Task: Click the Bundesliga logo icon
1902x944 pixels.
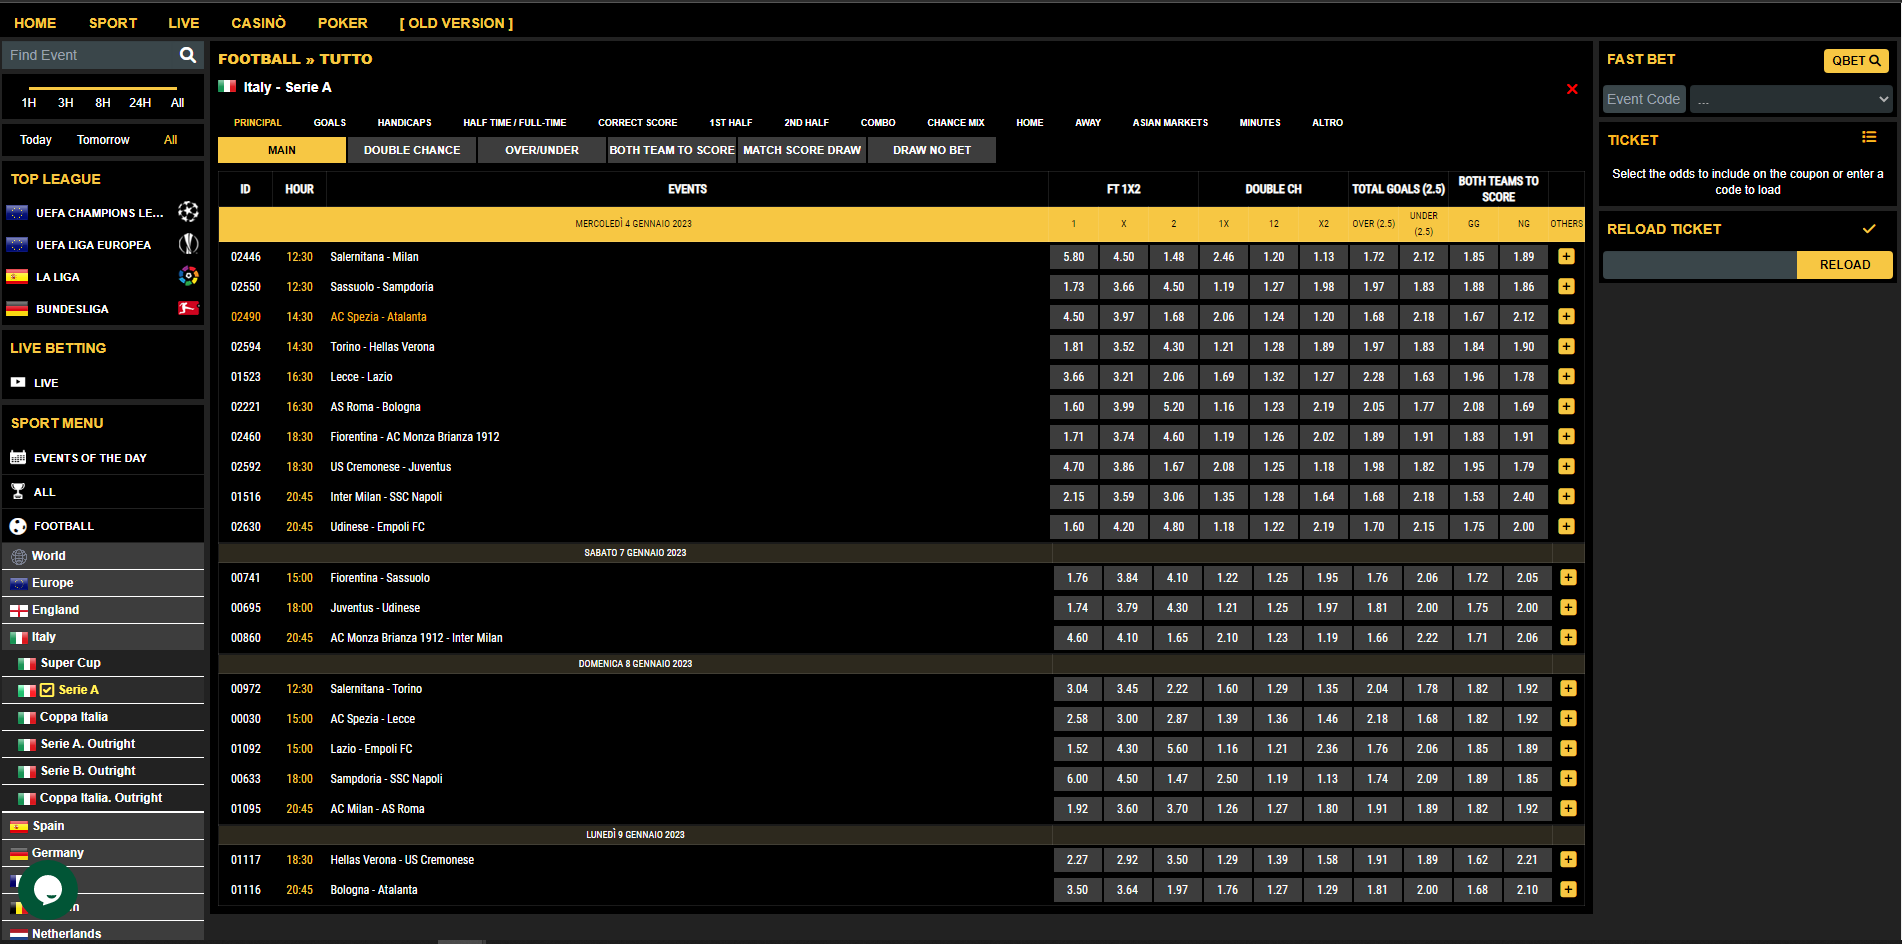Action: (188, 308)
